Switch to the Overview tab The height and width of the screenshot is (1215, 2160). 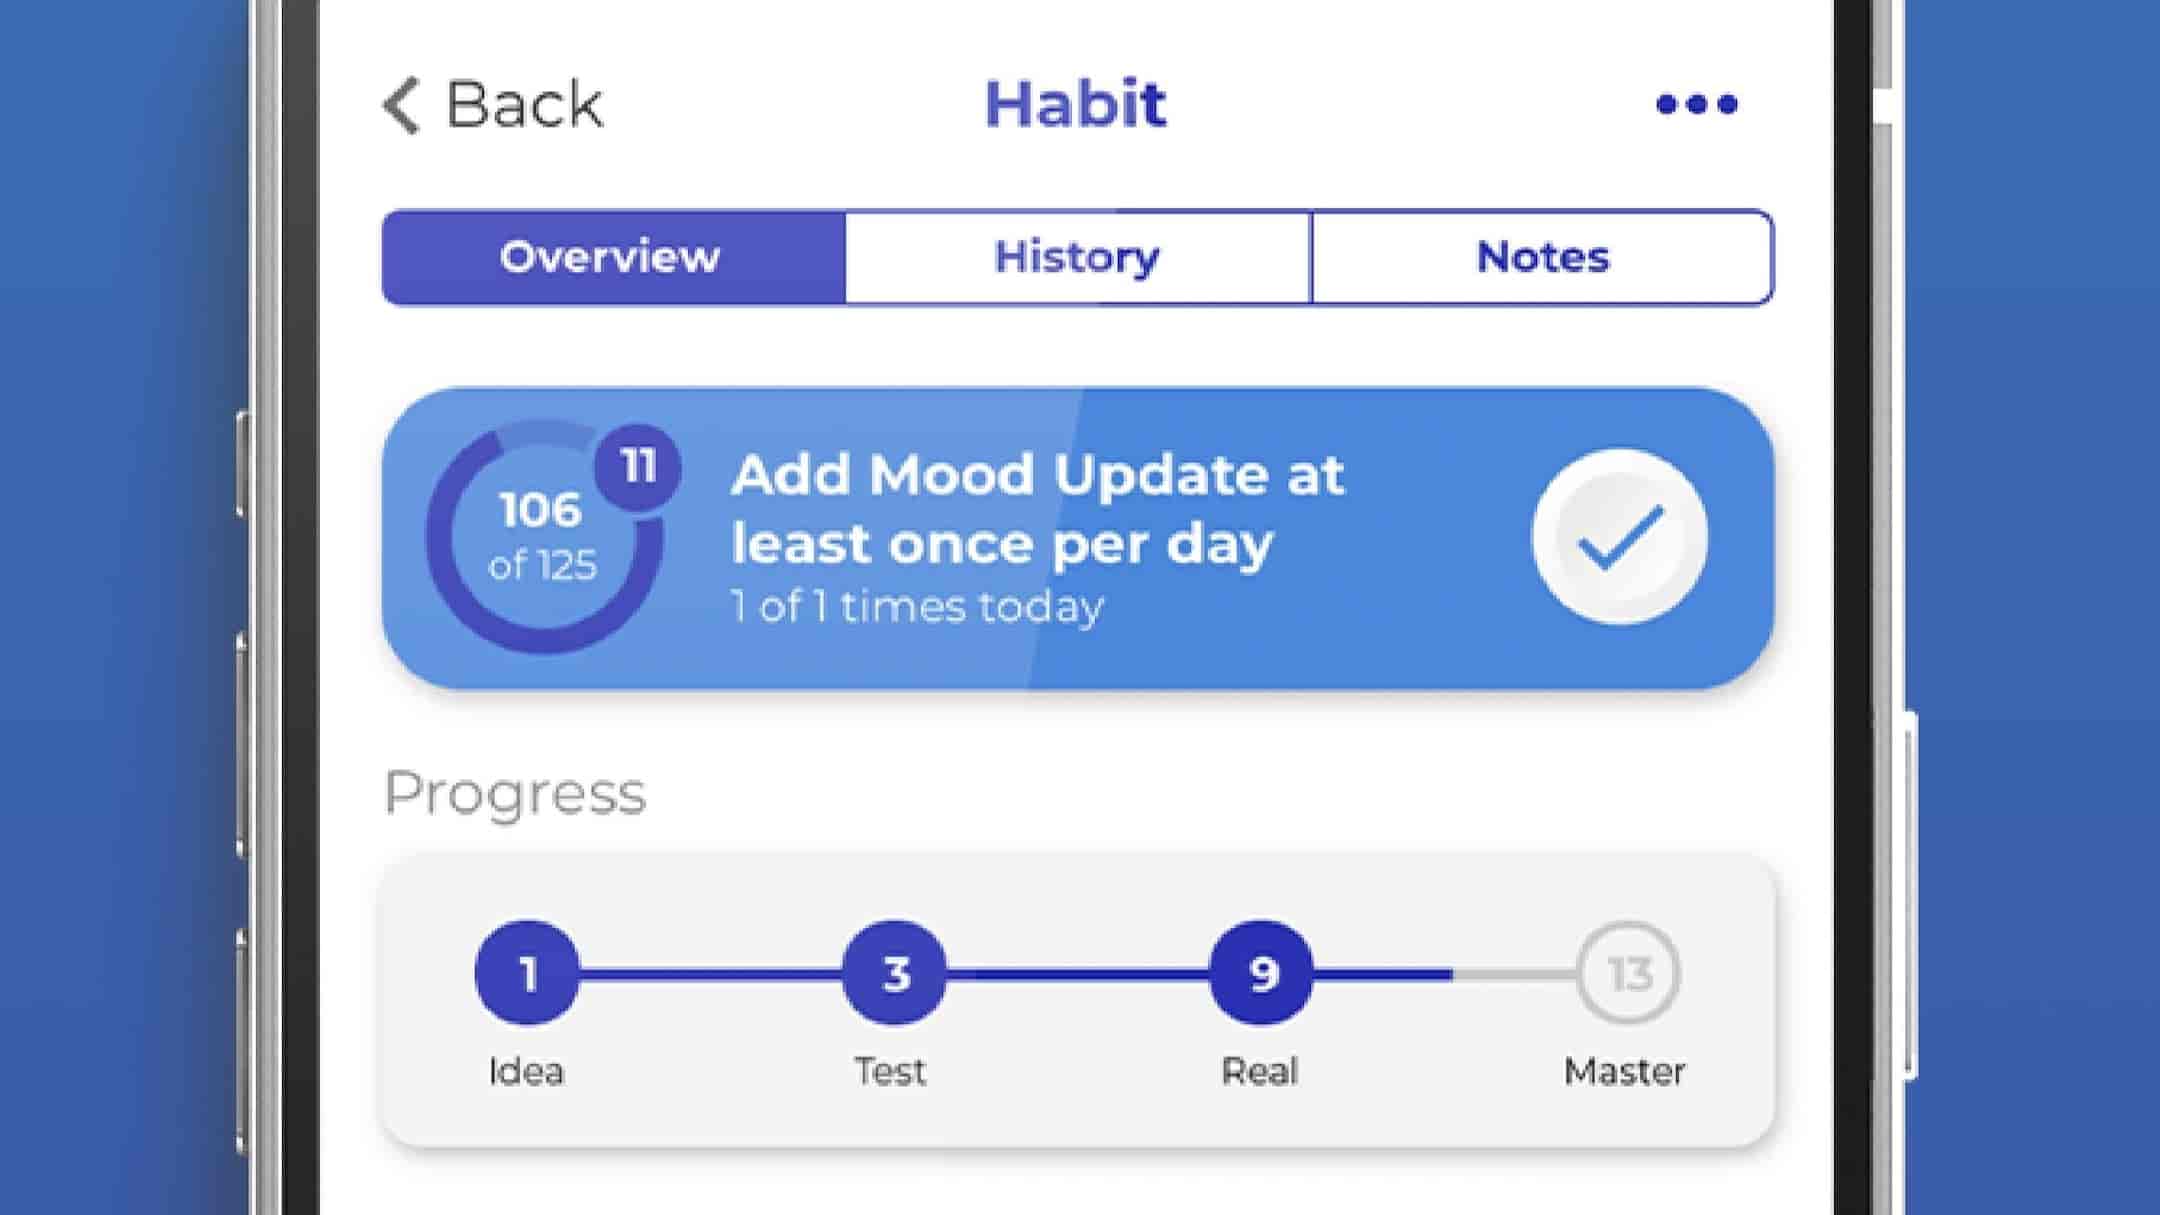point(612,257)
